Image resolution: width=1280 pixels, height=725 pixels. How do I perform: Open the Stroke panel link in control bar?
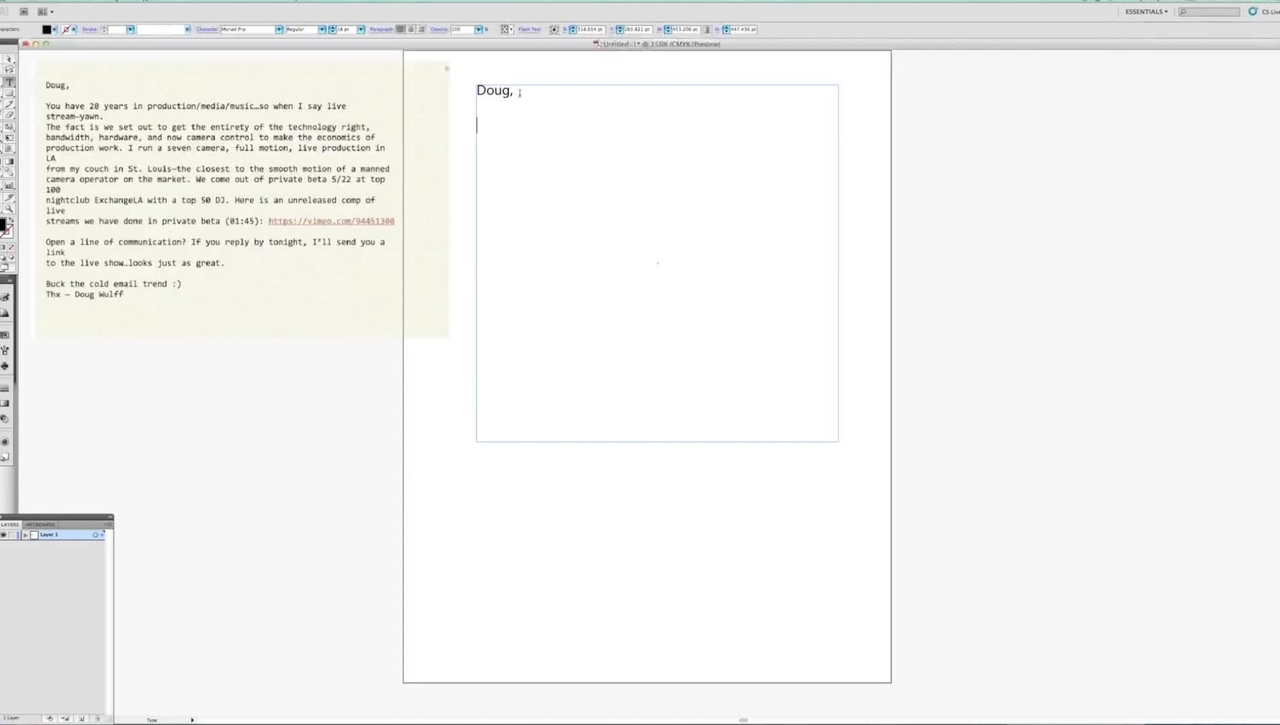[x=89, y=29]
